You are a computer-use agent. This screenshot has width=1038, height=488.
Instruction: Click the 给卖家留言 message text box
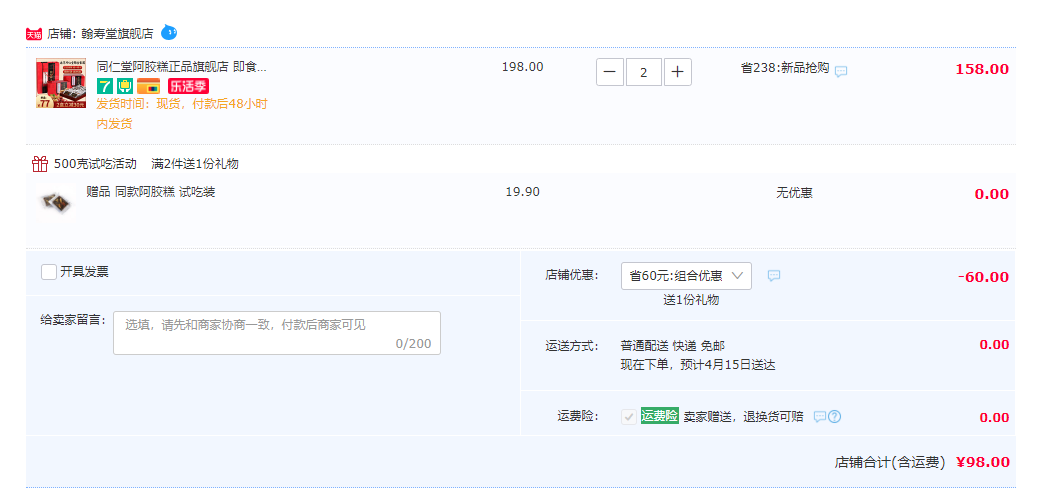click(x=277, y=333)
